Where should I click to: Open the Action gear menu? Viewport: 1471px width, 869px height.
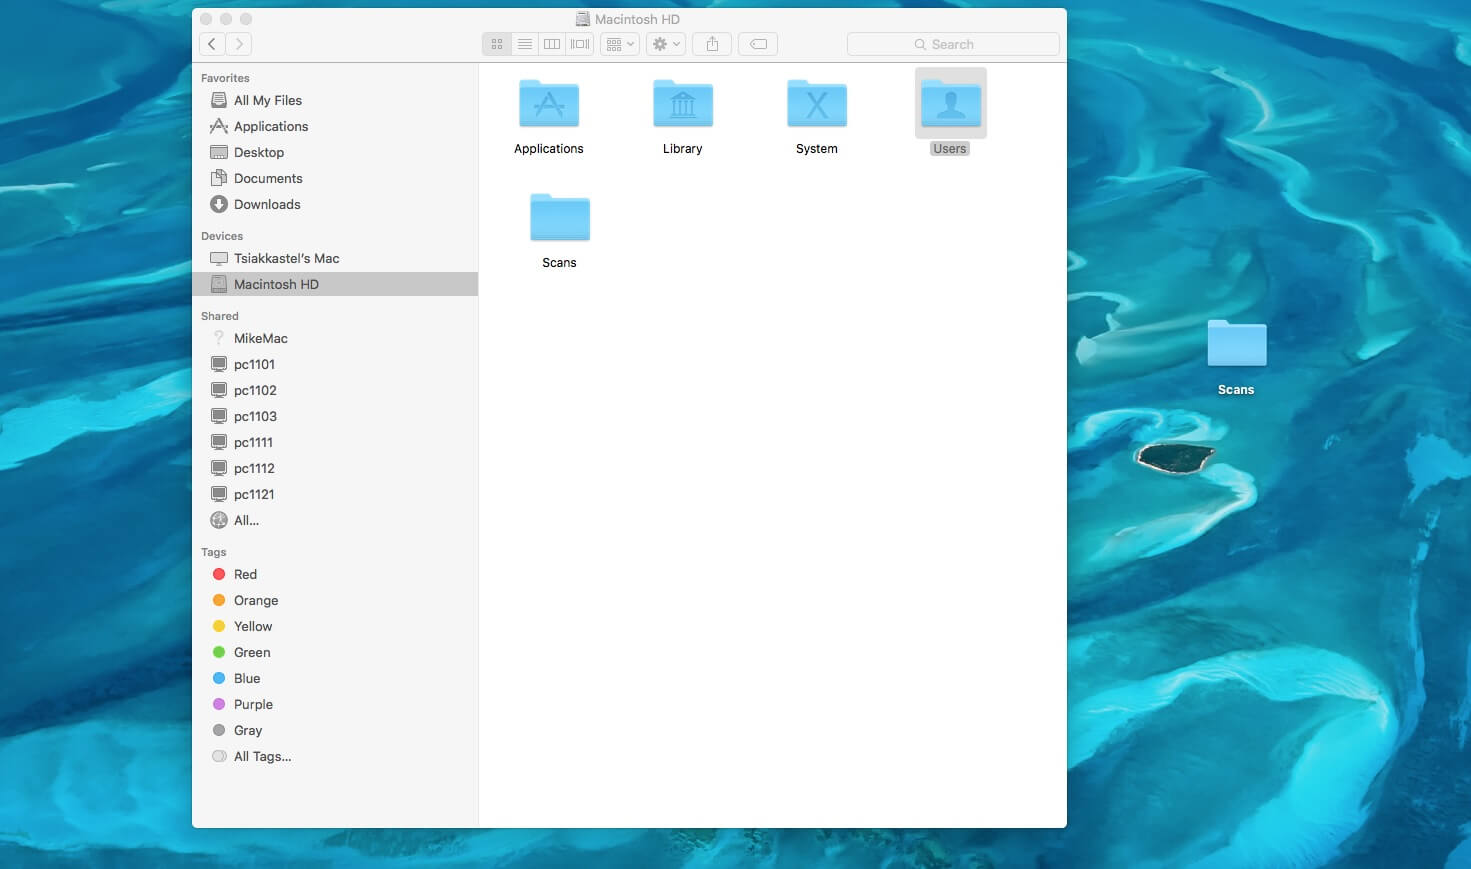666,44
